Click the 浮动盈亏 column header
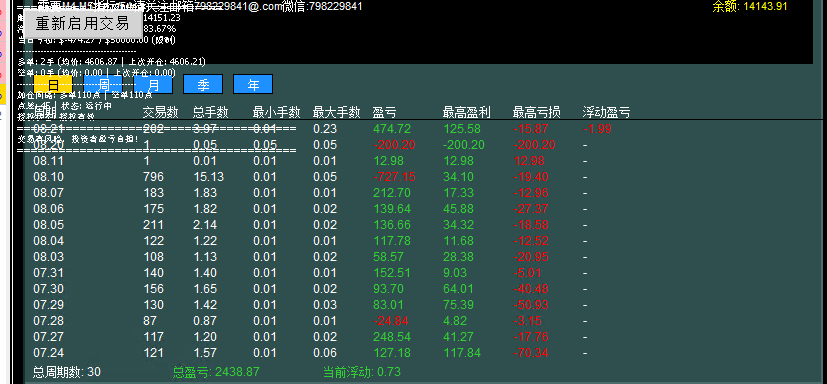This screenshot has width=827, height=384. [x=607, y=112]
